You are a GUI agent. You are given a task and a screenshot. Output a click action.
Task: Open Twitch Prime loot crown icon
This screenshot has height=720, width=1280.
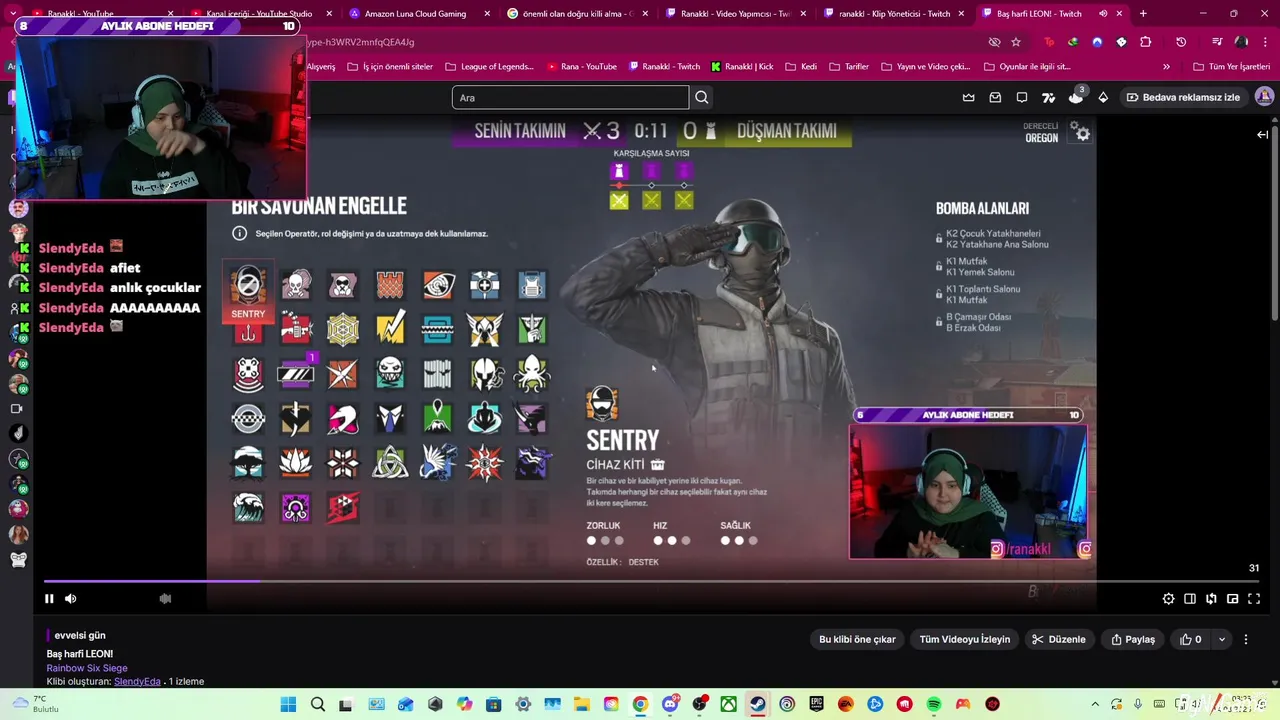point(968,97)
